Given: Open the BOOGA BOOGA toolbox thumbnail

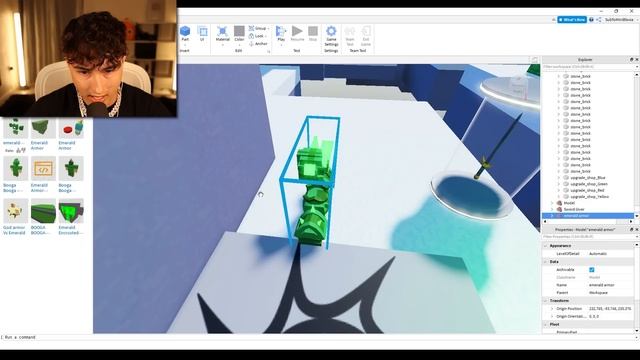Looking at the screenshot, I should [43, 211].
